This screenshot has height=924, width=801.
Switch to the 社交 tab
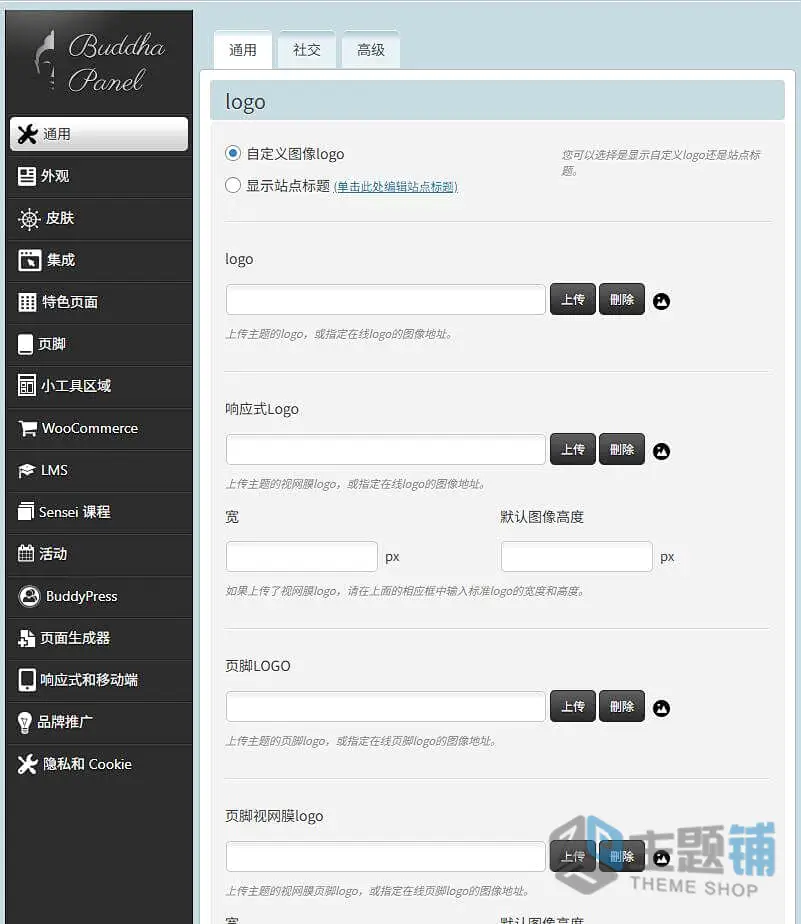(306, 50)
